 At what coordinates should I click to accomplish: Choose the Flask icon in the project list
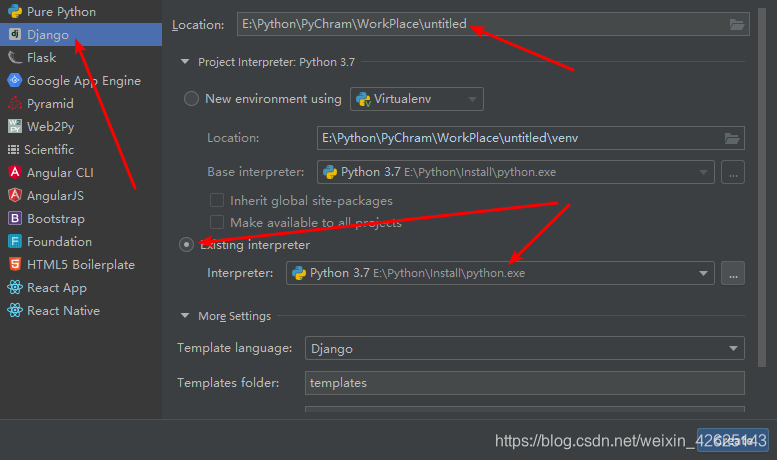pyautogui.click(x=15, y=58)
